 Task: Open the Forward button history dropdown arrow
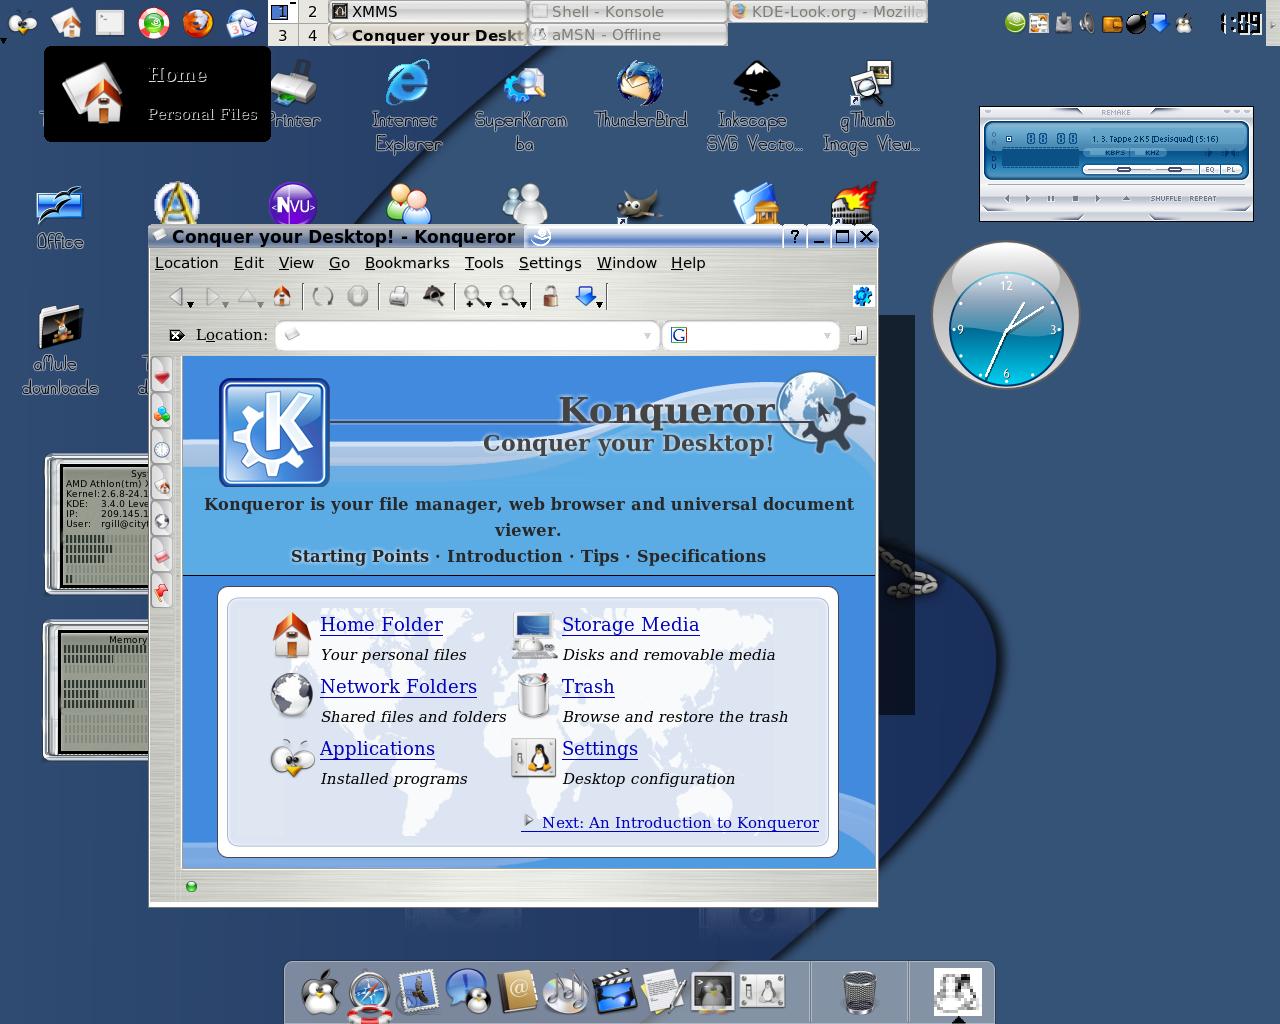225,304
